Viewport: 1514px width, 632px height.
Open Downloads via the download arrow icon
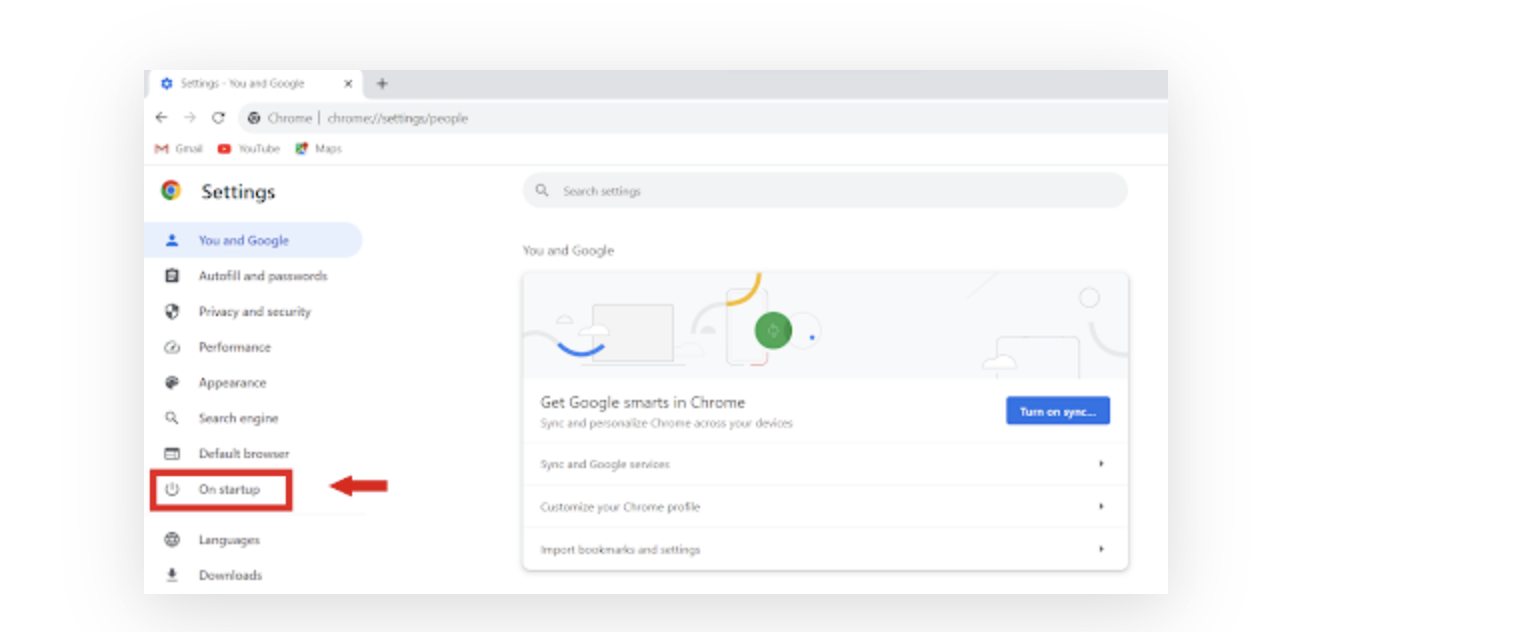point(172,575)
